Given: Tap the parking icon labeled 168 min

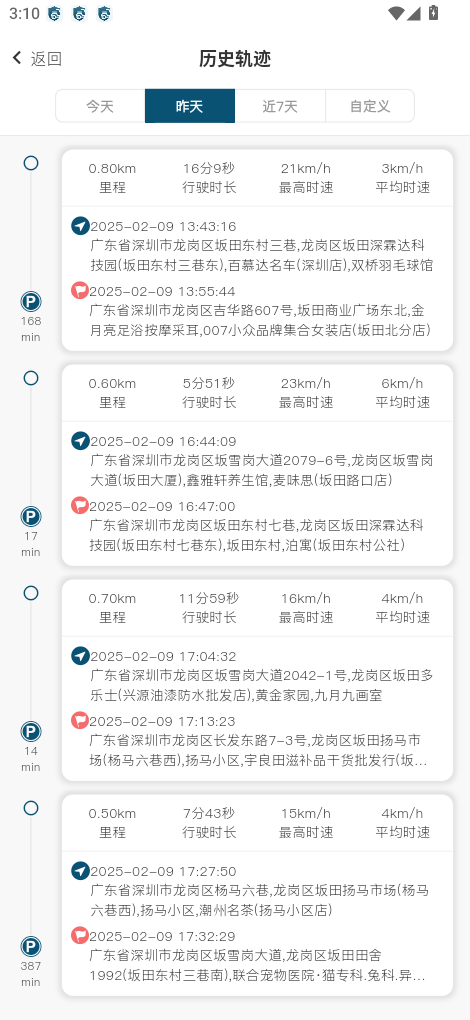Looking at the screenshot, I should click(x=31, y=301).
